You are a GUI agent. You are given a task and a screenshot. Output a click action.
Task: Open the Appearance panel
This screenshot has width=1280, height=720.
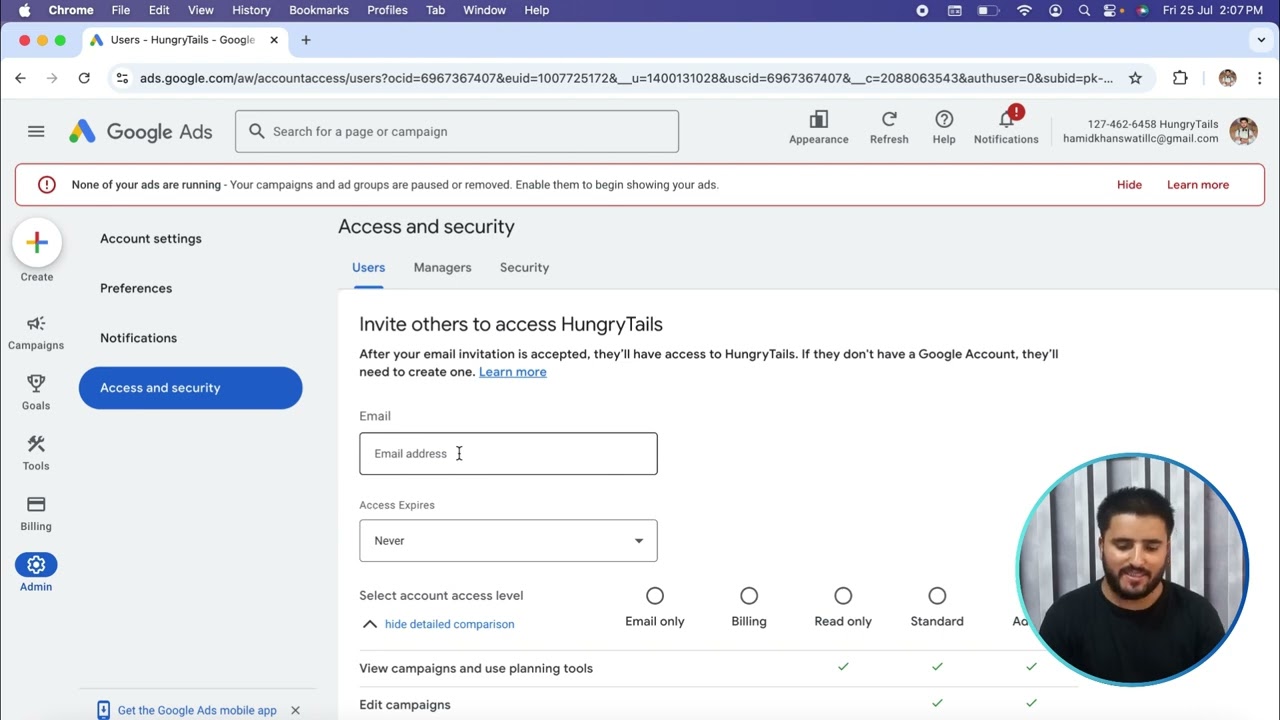pyautogui.click(x=819, y=128)
